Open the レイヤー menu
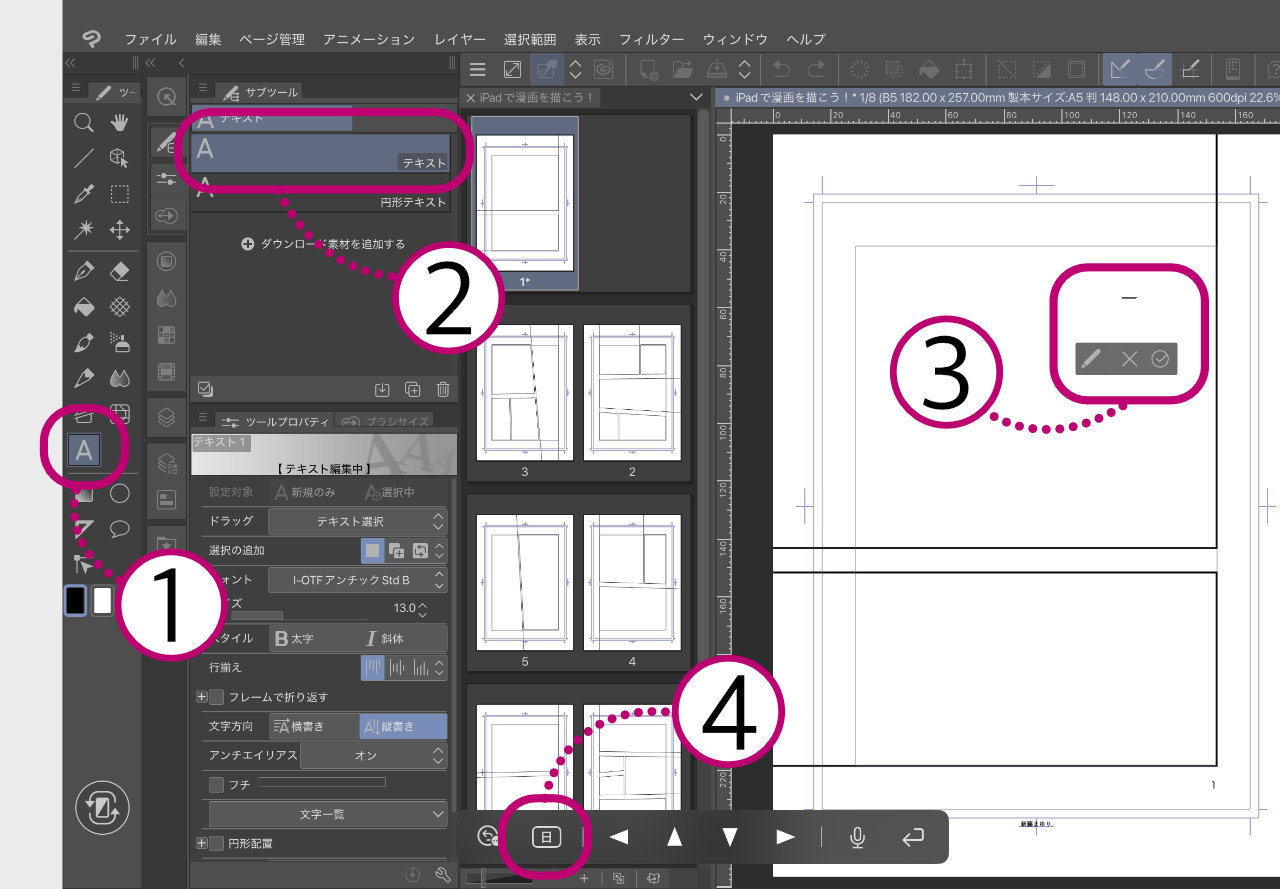The height and width of the screenshot is (889, 1280). coord(460,39)
